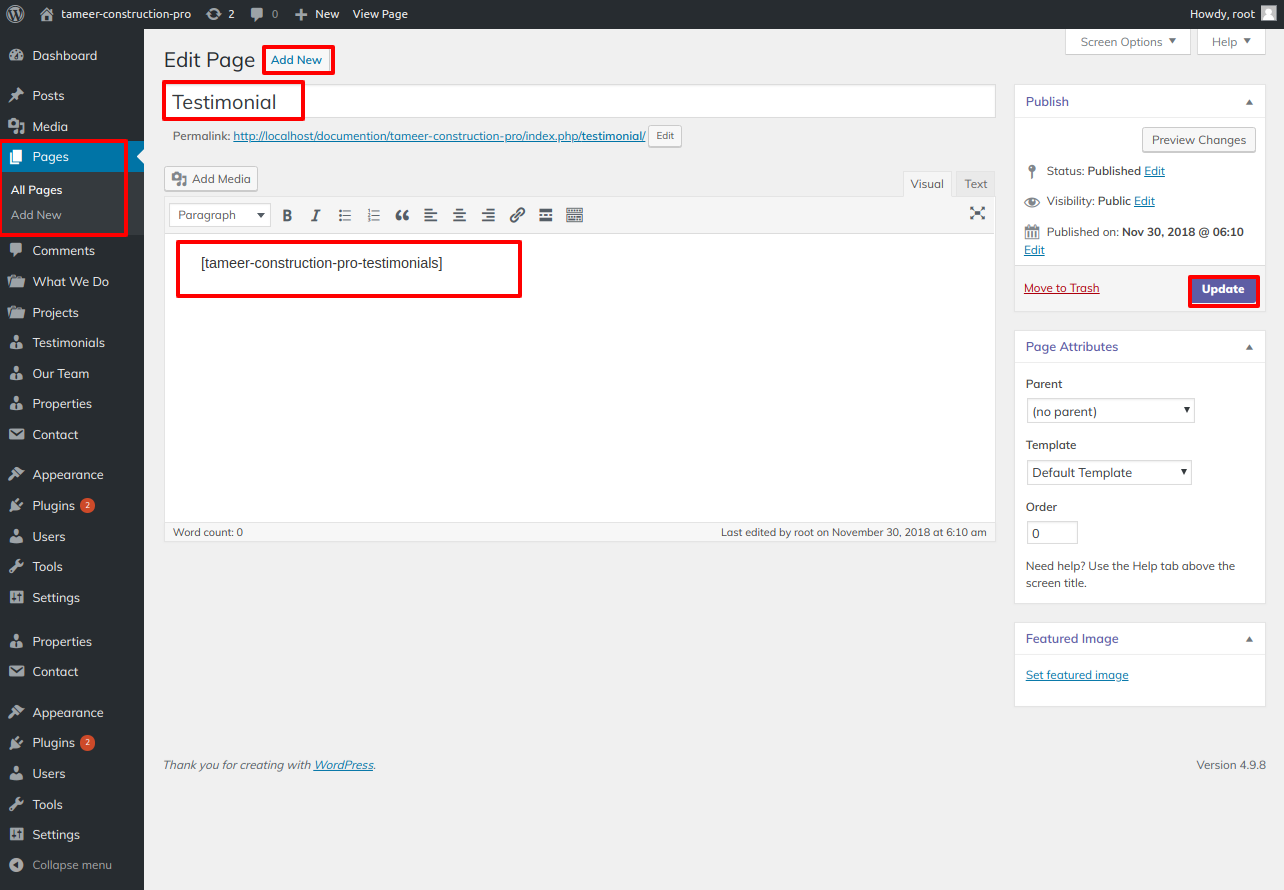Screen dimensions: 1284x890
Task: Move this page to Trash
Action: pos(1061,288)
